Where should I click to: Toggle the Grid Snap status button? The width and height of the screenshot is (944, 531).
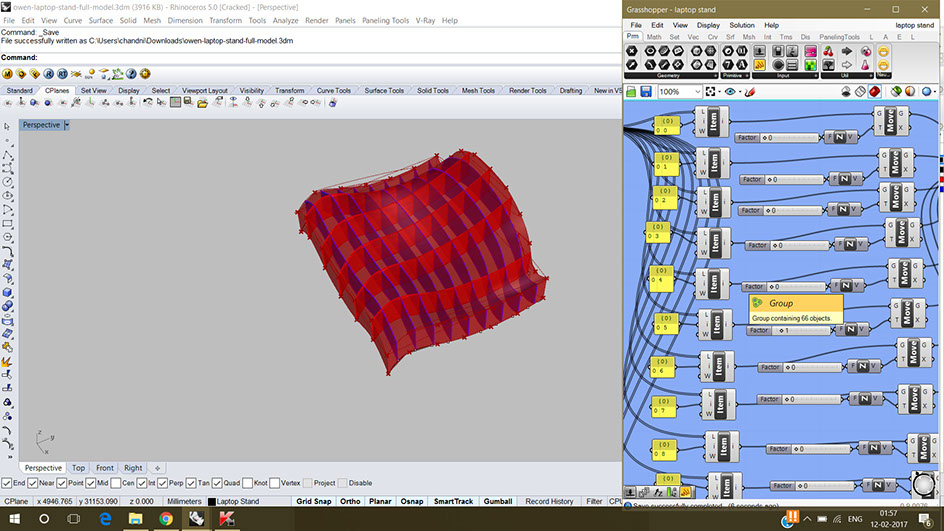(x=314, y=501)
